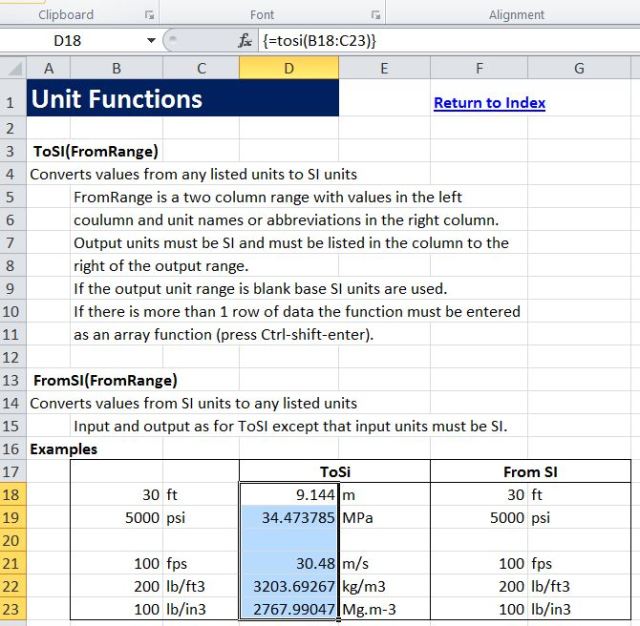640x626 pixels.
Task: Select column A header
Action: 48,68
